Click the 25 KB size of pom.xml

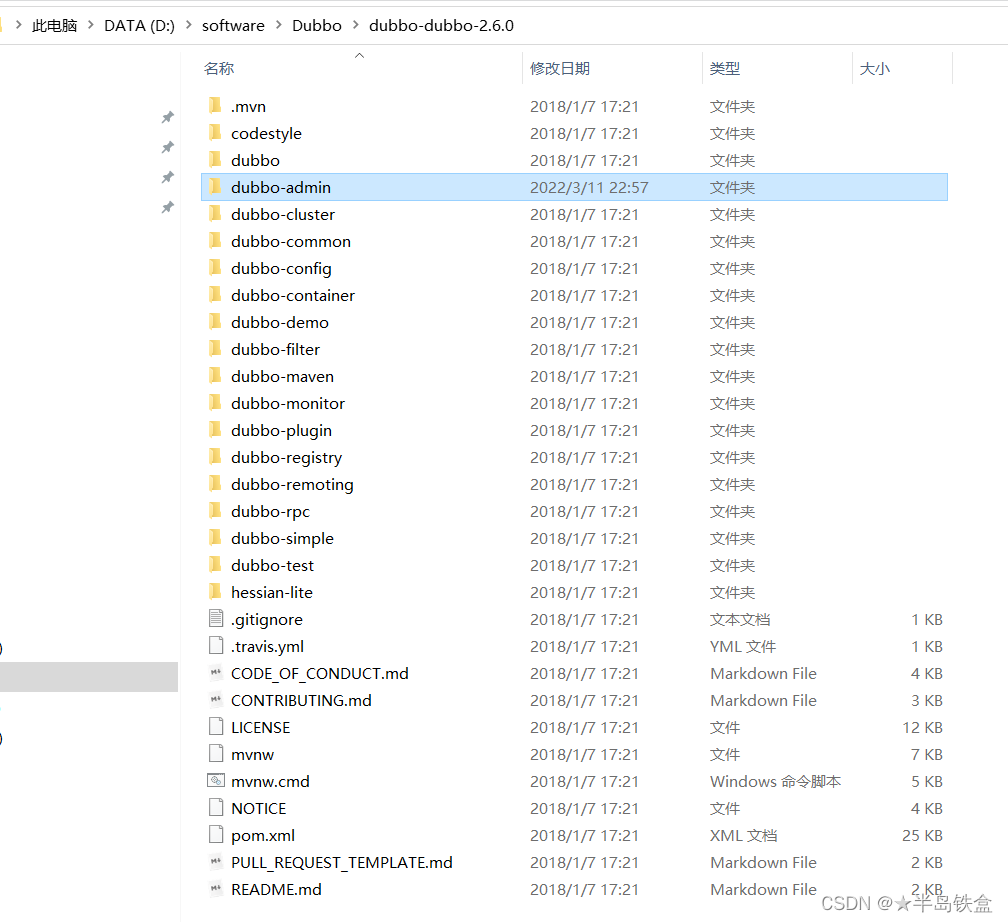(922, 835)
